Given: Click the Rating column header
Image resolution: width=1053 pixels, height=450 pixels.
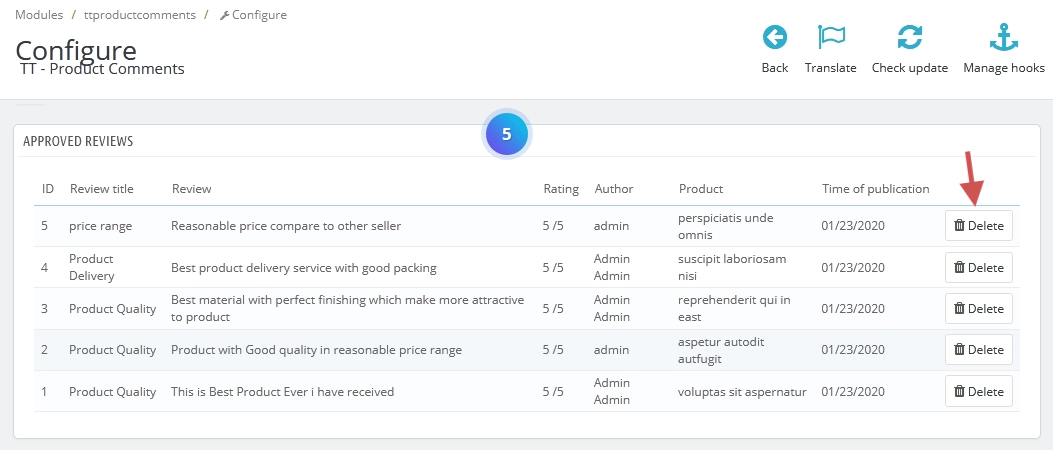Looking at the screenshot, I should (560, 189).
